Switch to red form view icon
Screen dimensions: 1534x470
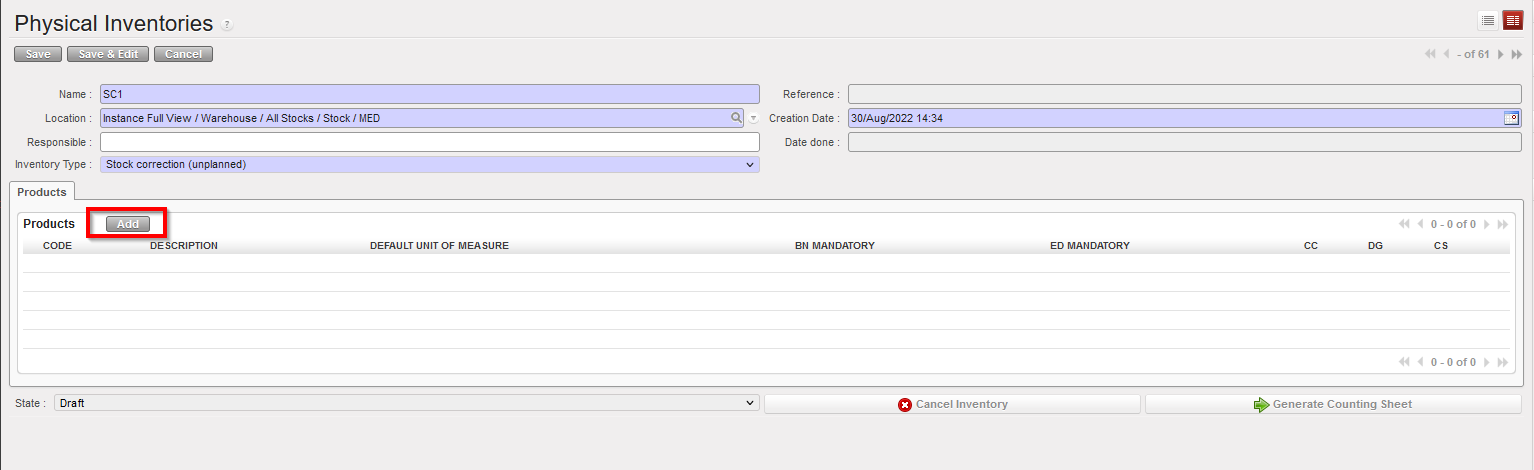(x=1512, y=21)
